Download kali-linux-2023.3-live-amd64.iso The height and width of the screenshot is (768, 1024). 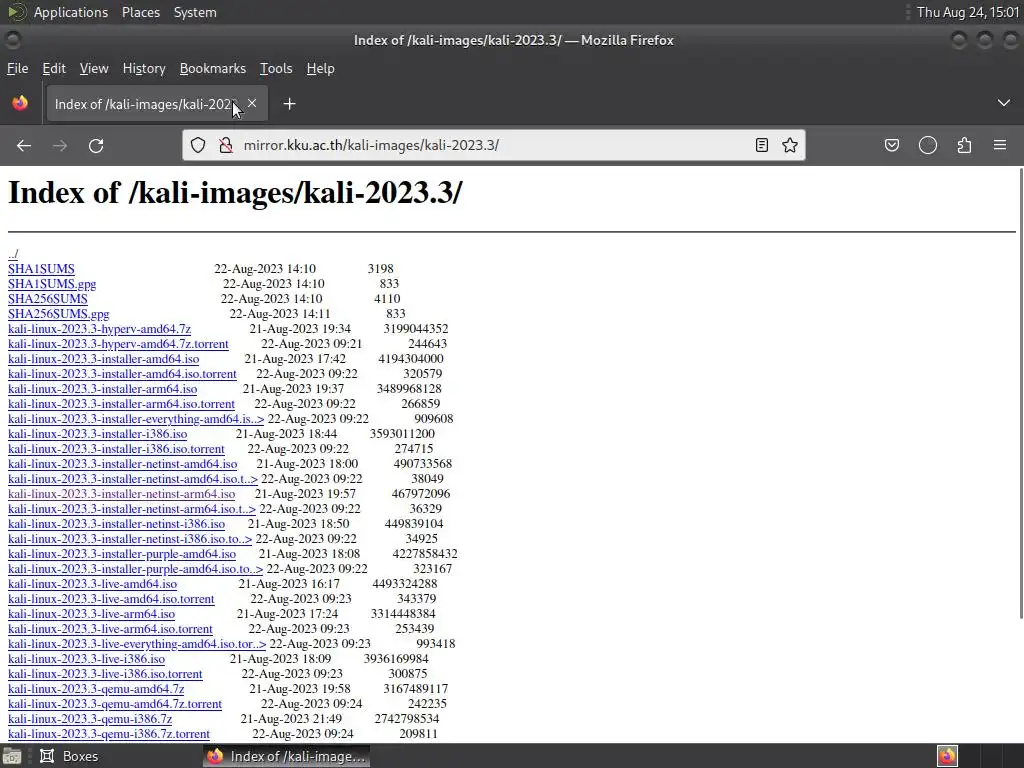(x=93, y=584)
